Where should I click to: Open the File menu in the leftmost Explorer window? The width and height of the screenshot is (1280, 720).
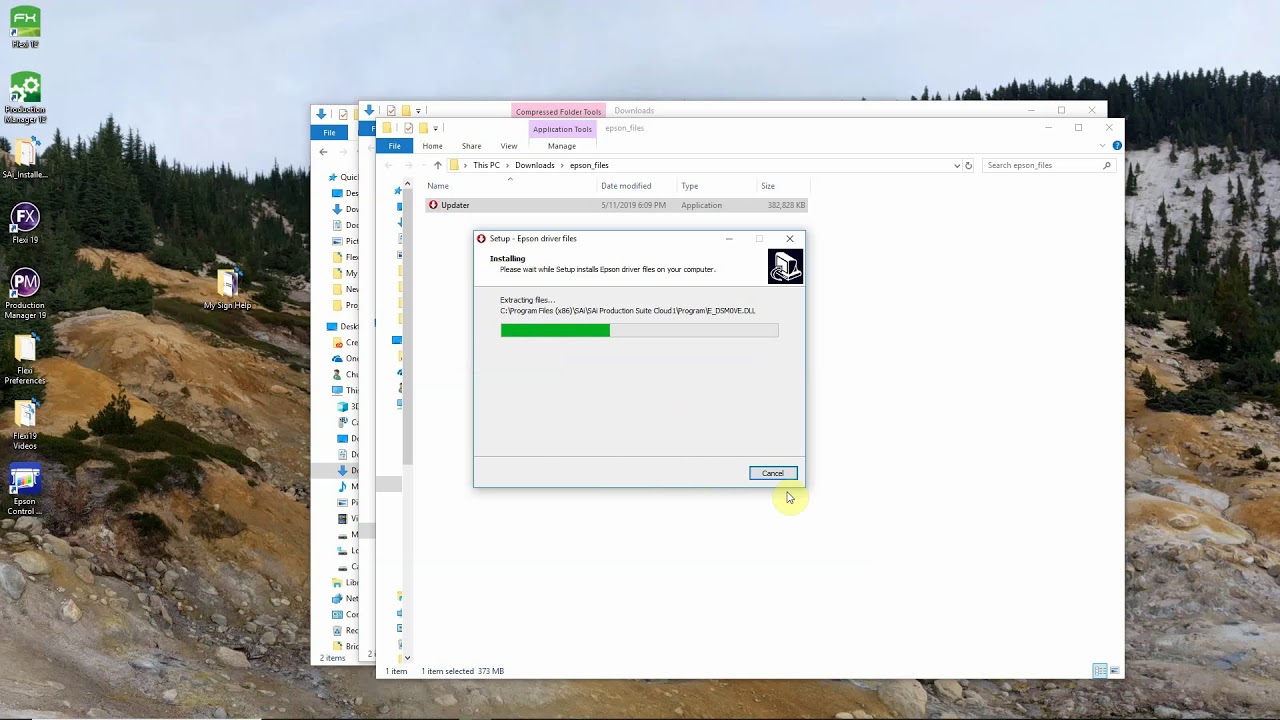click(329, 132)
